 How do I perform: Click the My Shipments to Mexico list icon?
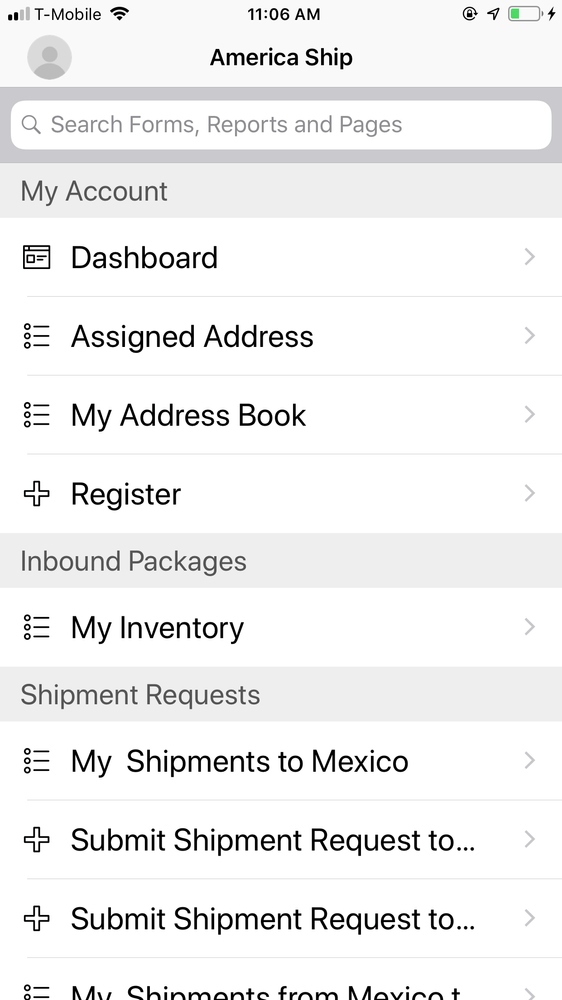(36, 761)
